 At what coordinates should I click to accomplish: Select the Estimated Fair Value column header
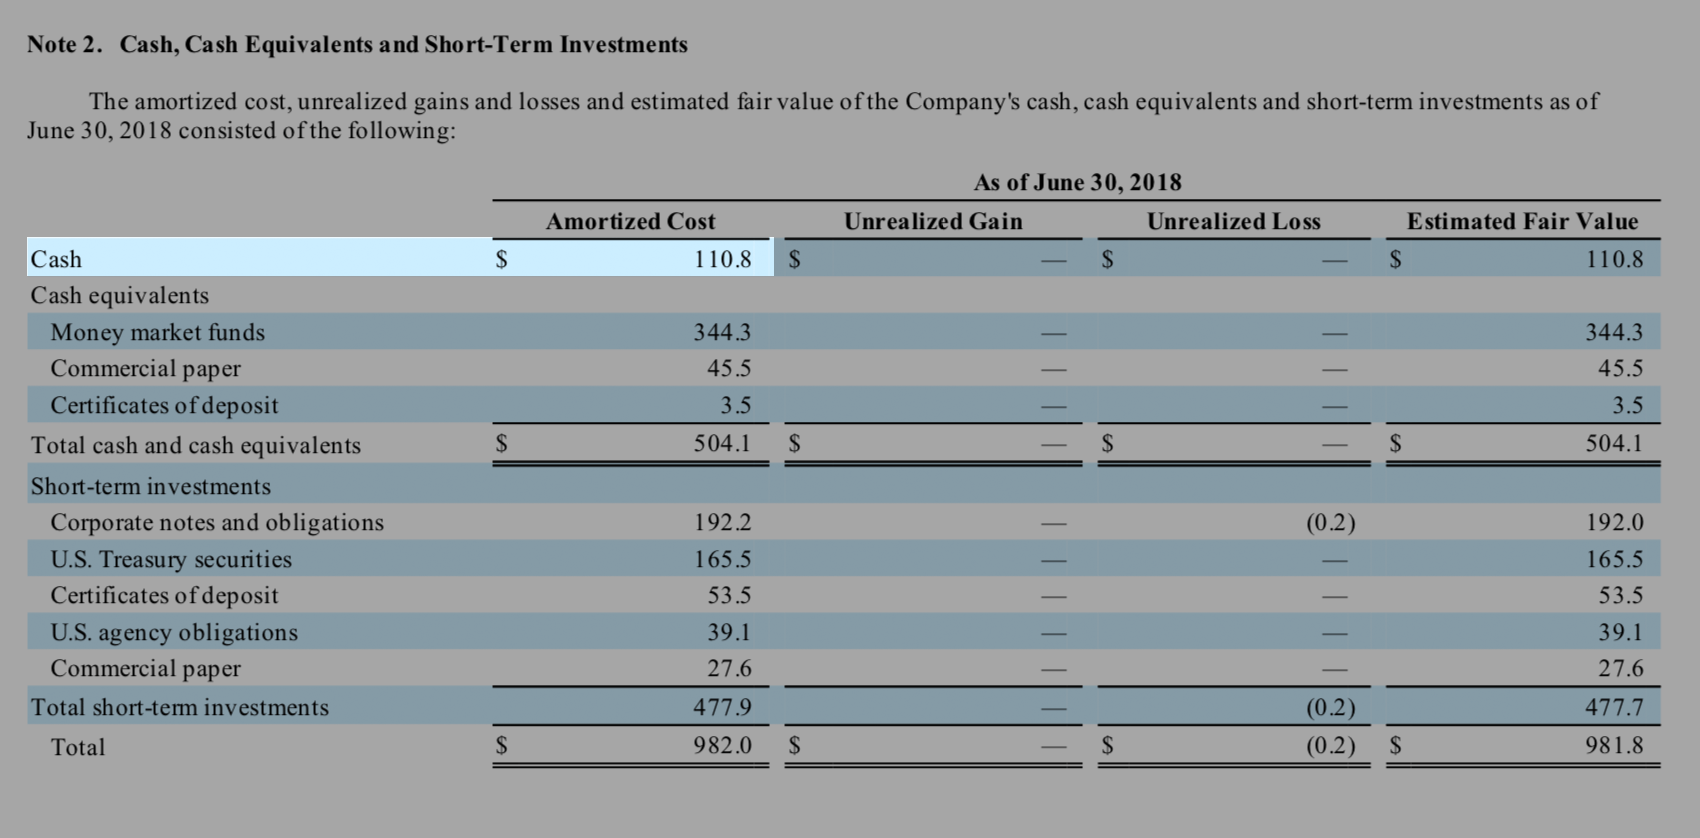(1522, 221)
